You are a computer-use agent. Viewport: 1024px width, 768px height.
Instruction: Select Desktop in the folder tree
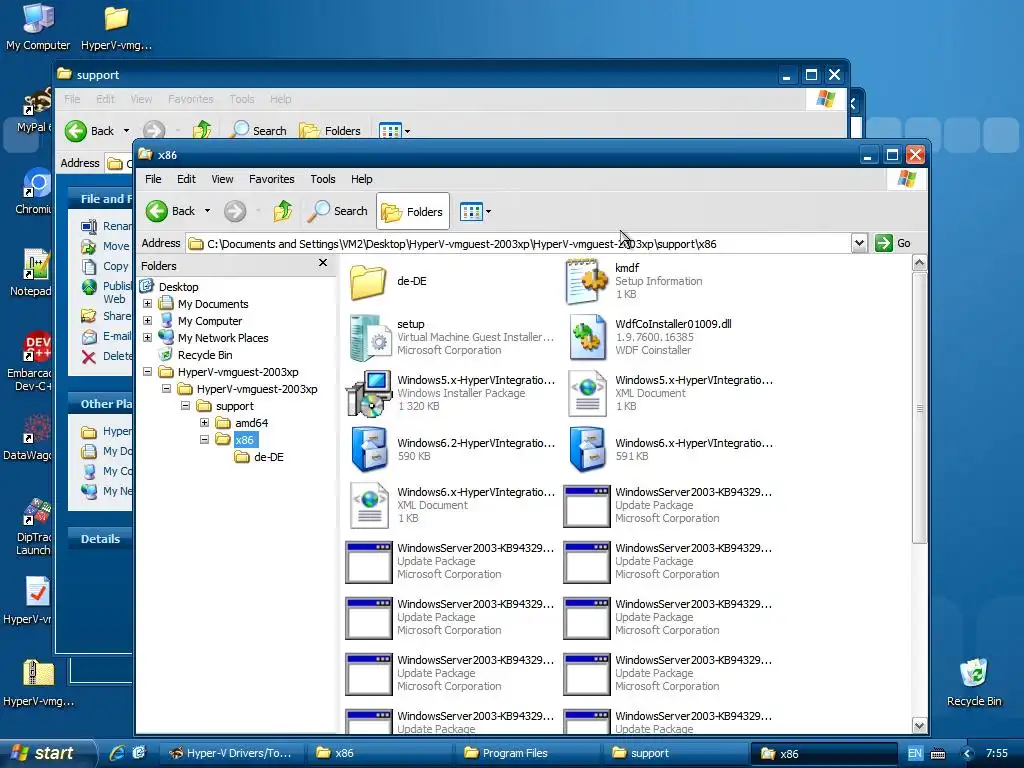(x=178, y=287)
